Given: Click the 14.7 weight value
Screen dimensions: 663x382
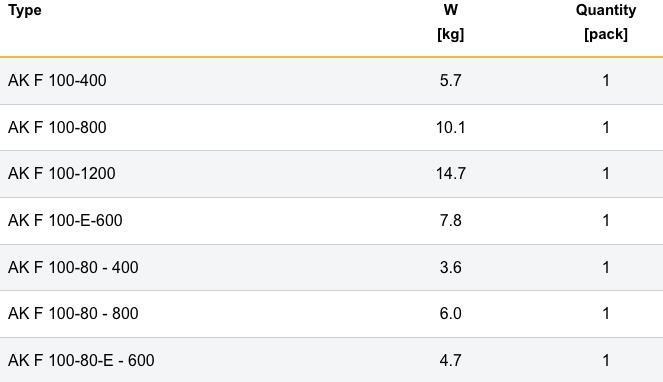Looking at the screenshot, I should pyautogui.click(x=450, y=173).
